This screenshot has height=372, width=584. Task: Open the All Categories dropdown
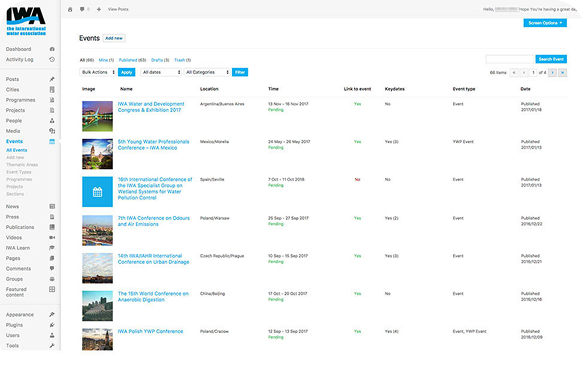(x=207, y=72)
